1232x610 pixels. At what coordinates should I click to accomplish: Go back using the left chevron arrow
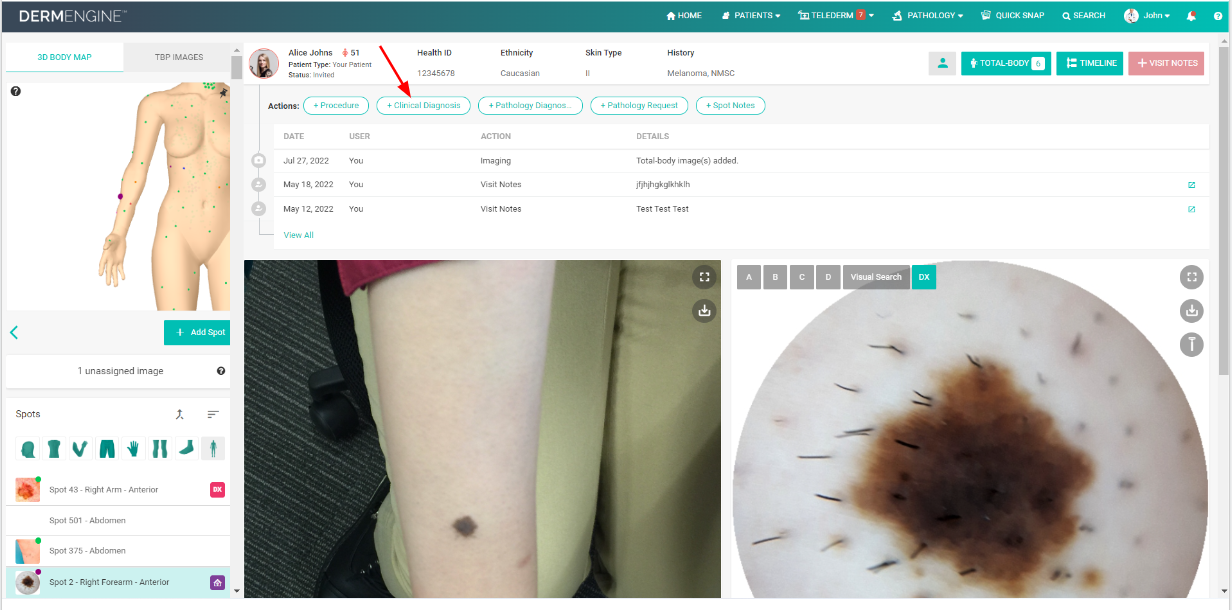[x=15, y=332]
